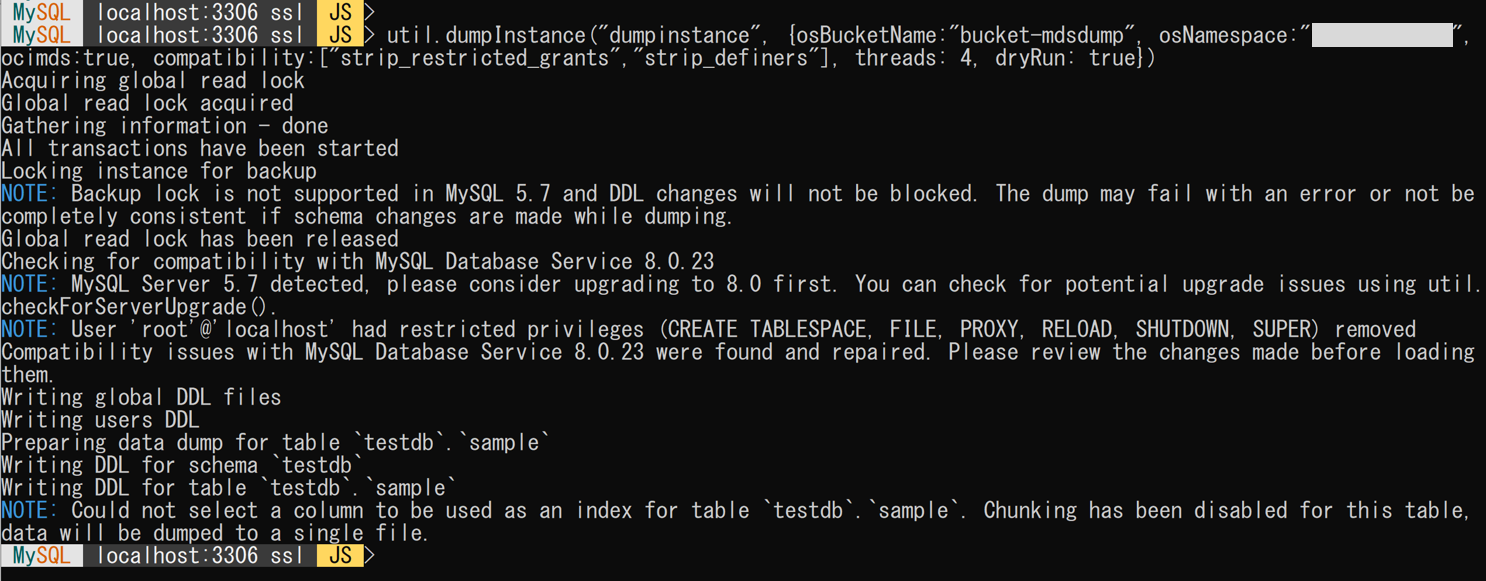This screenshot has width=1486, height=581.
Task: Click the prompt arrow right before util.dumpInstance
Action: pyautogui.click(x=371, y=36)
